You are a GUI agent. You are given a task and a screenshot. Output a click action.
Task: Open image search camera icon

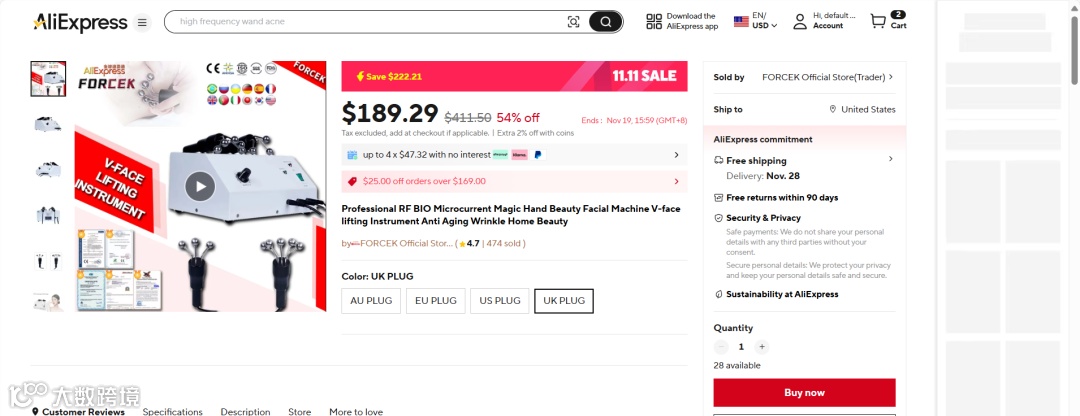pos(573,22)
